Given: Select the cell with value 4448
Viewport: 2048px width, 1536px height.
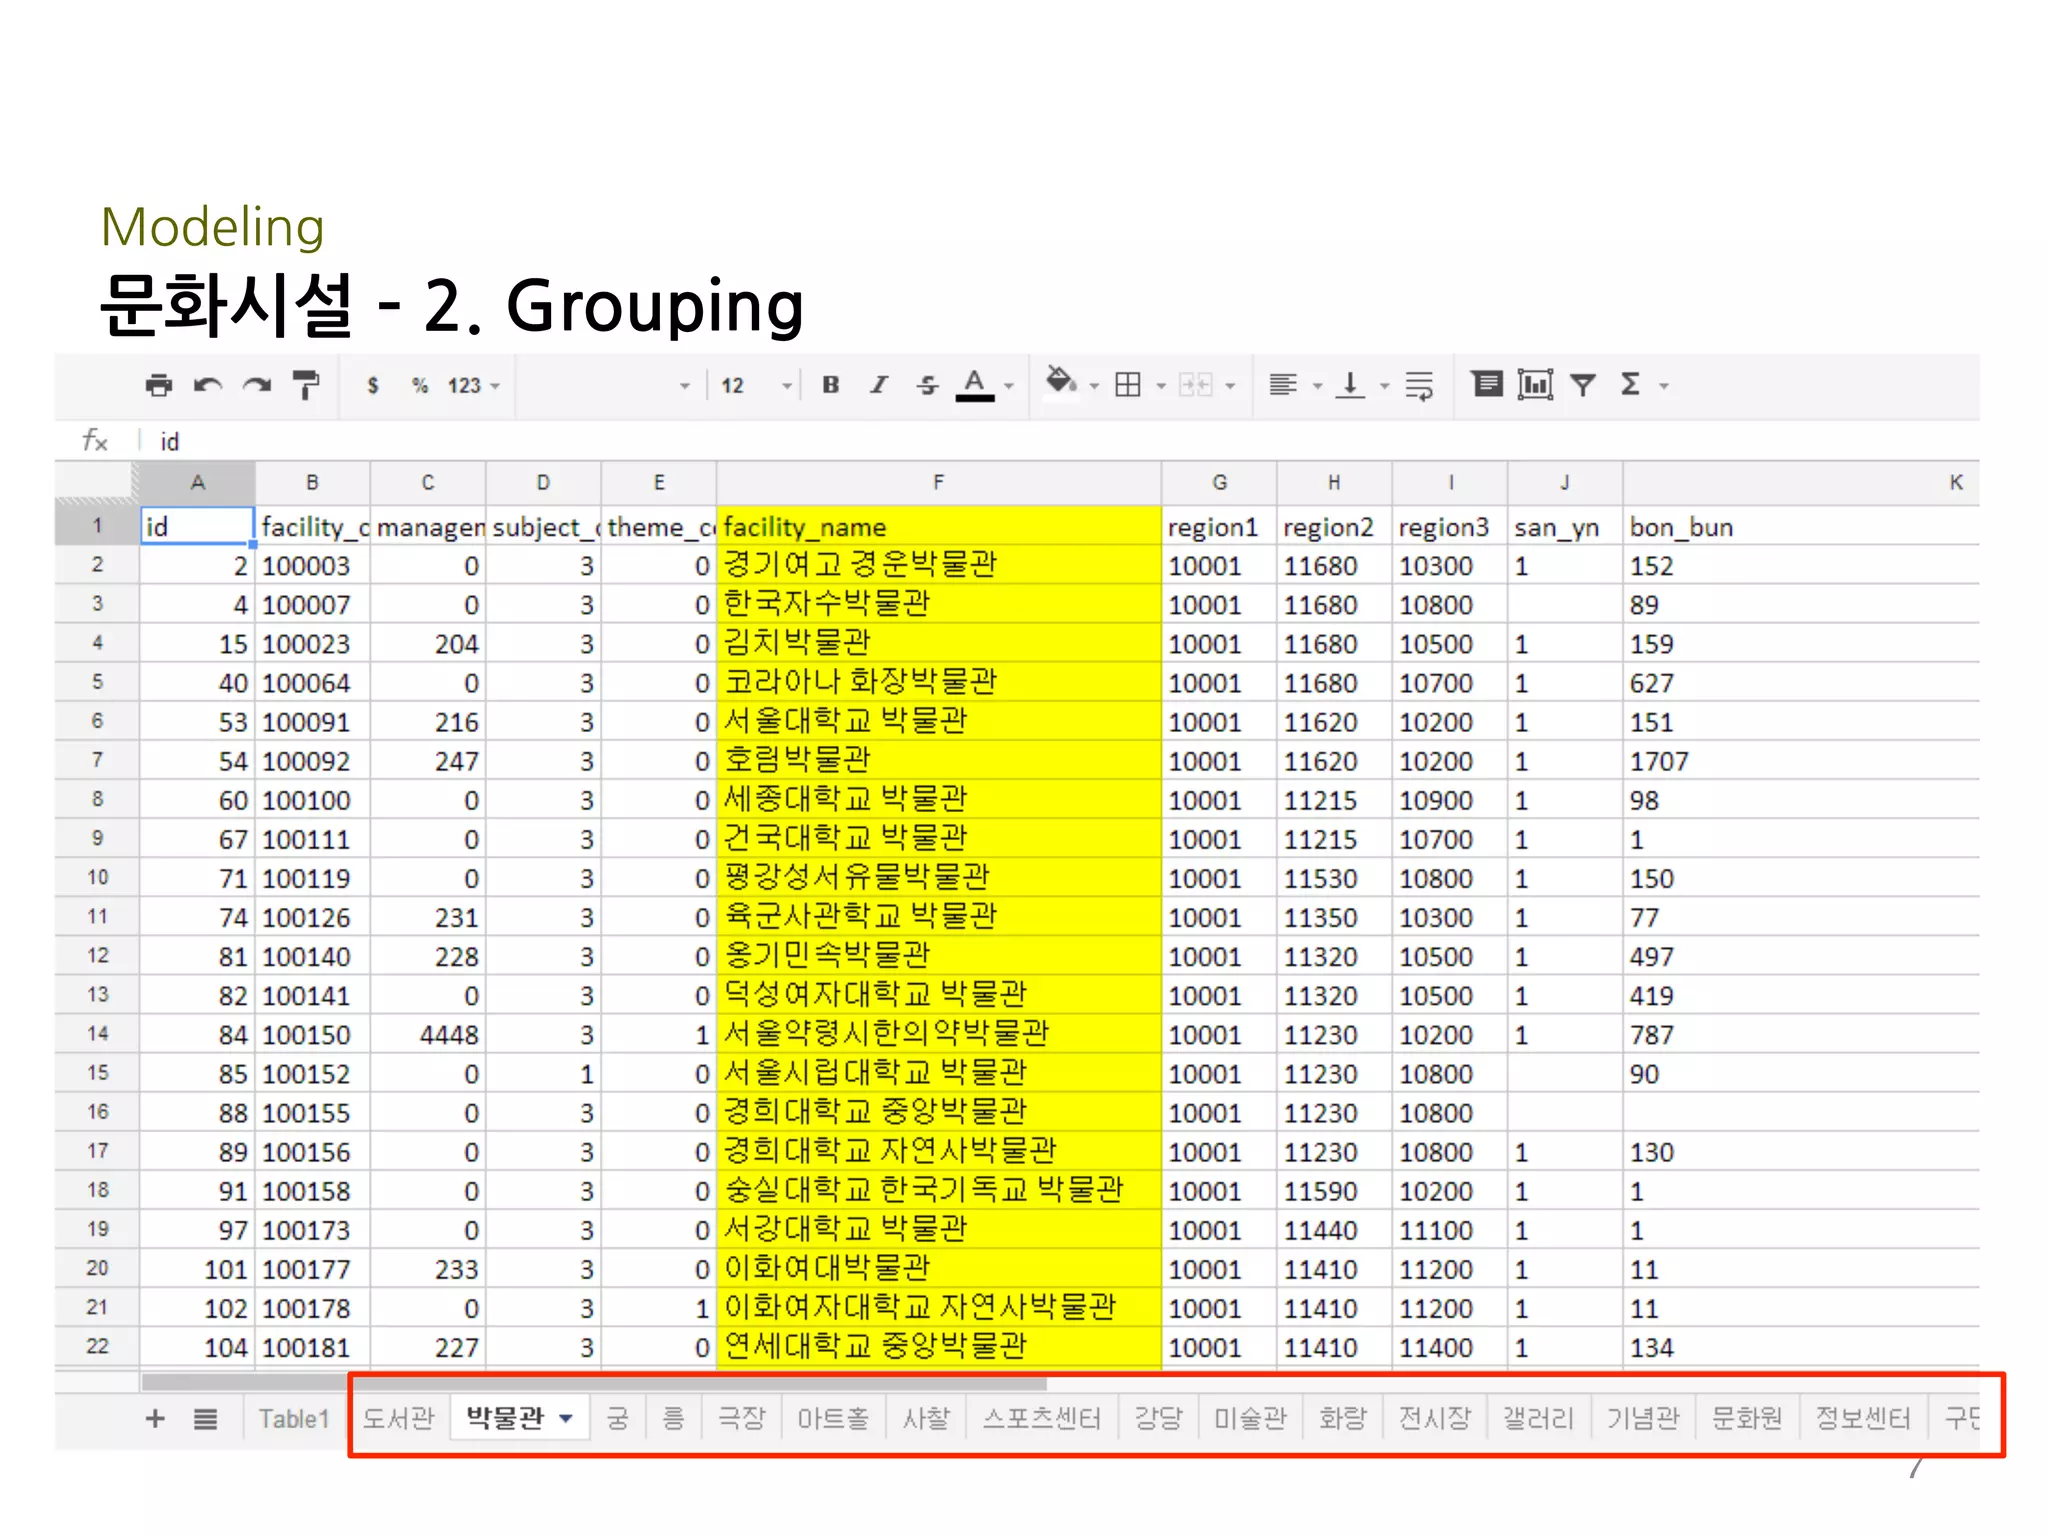Looking at the screenshot, I should click(428, 1034).
